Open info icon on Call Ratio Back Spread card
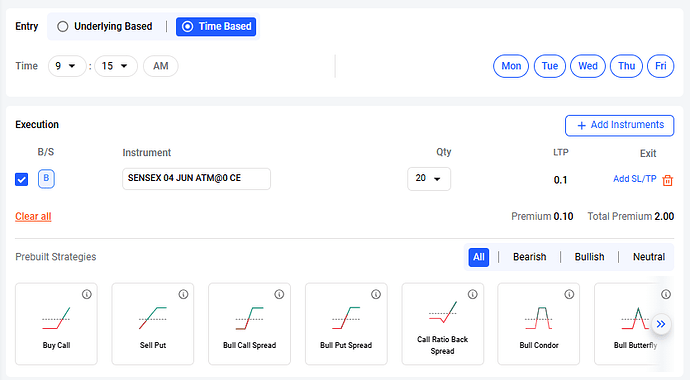The image size is (690, 380). pyautogui.click(x=472, y=294)
